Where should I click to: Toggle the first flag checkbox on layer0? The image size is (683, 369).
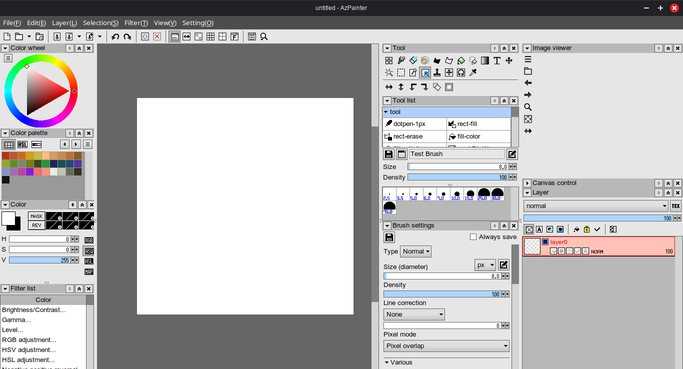553,251
